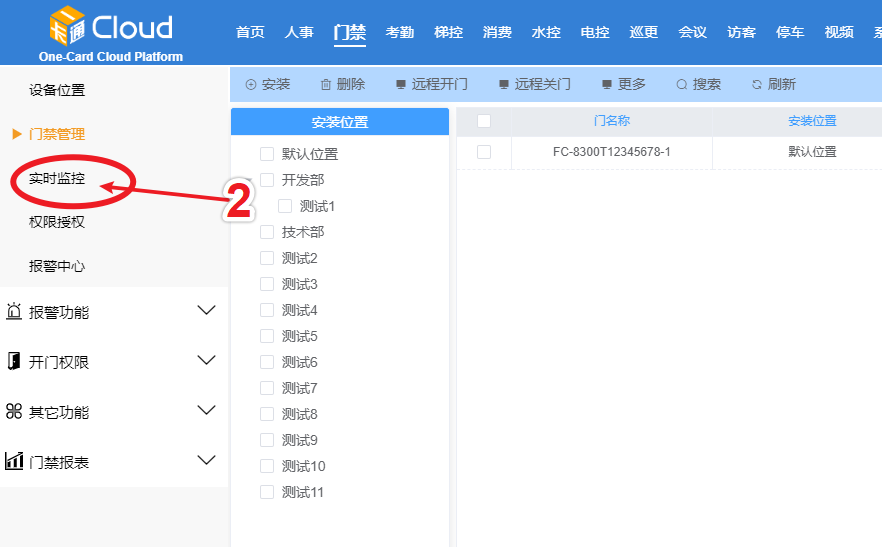Click the search magnifier icon

click(682, 85)
